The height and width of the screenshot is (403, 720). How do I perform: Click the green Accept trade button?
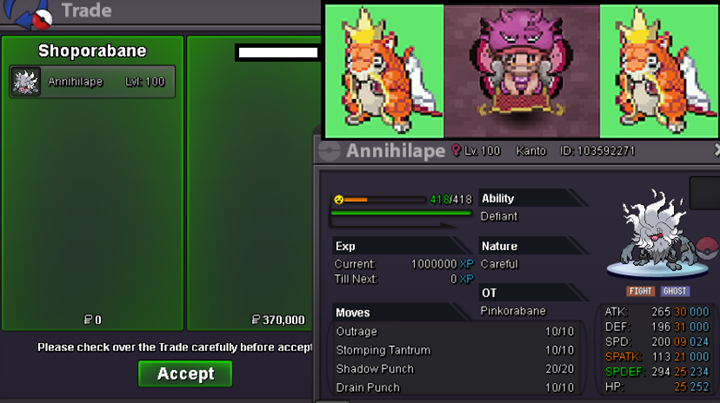point(185,374)
